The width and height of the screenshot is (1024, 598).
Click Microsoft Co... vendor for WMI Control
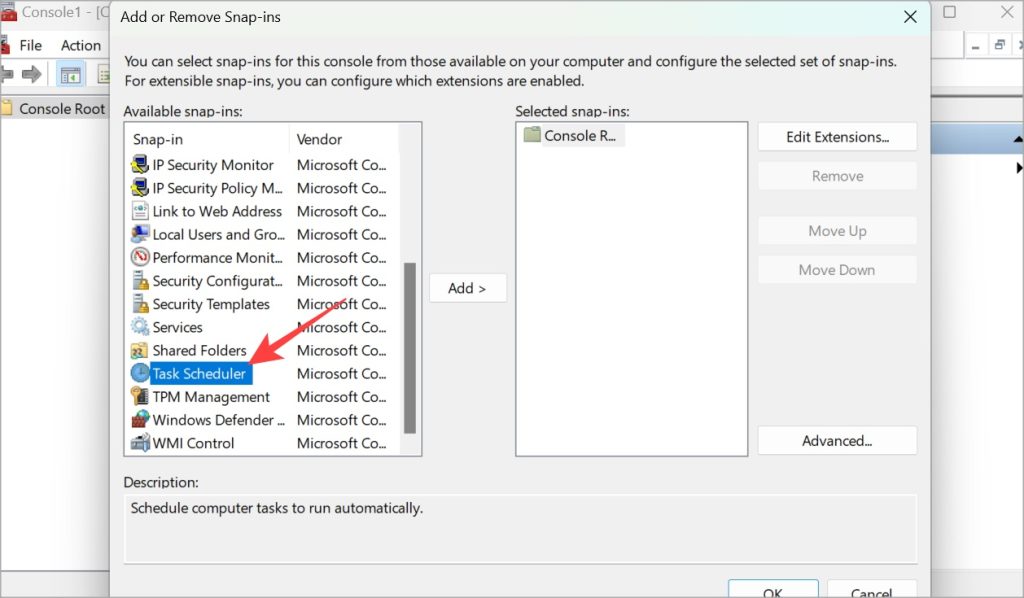(x=342, y=443)
